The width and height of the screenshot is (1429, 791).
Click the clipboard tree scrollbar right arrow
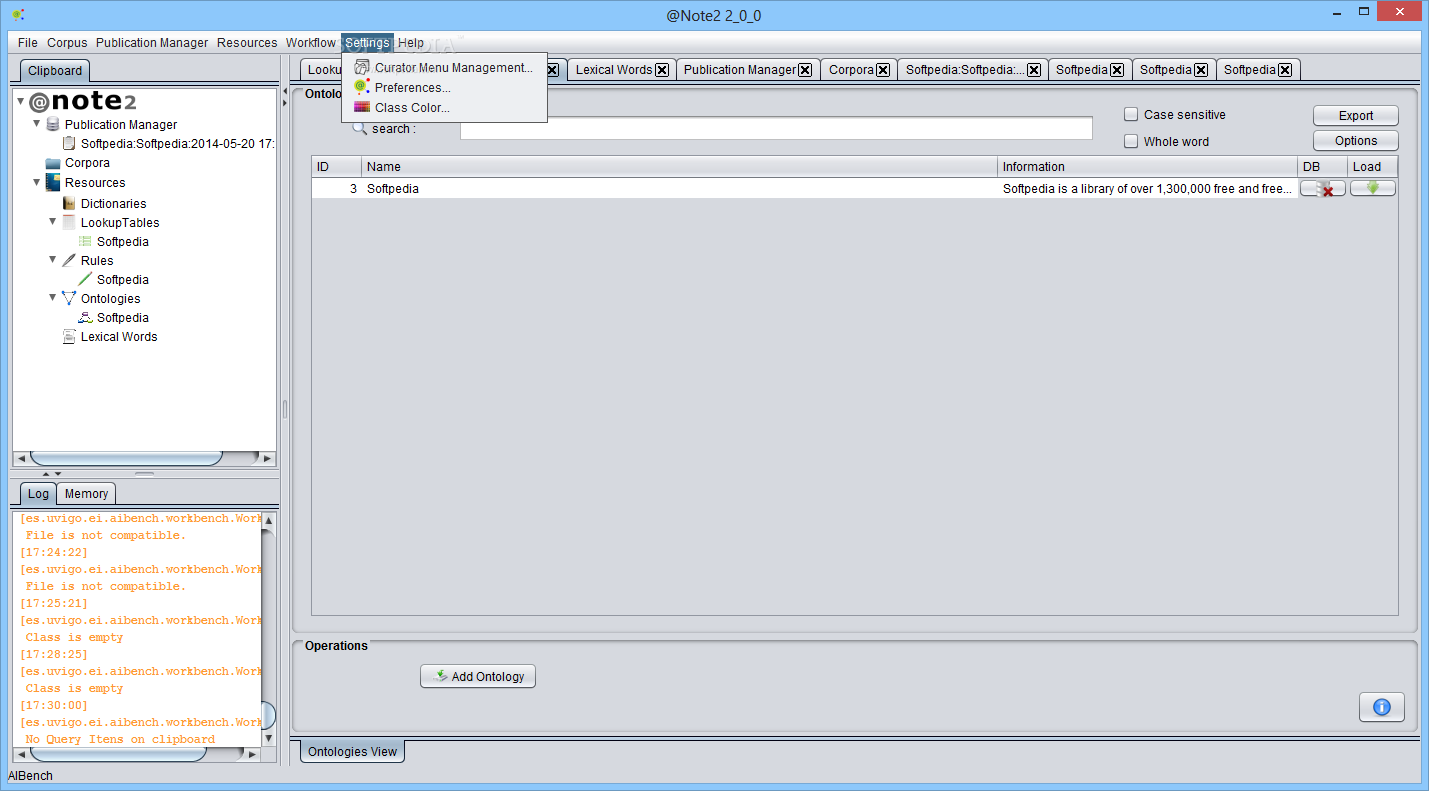(267, 459)
